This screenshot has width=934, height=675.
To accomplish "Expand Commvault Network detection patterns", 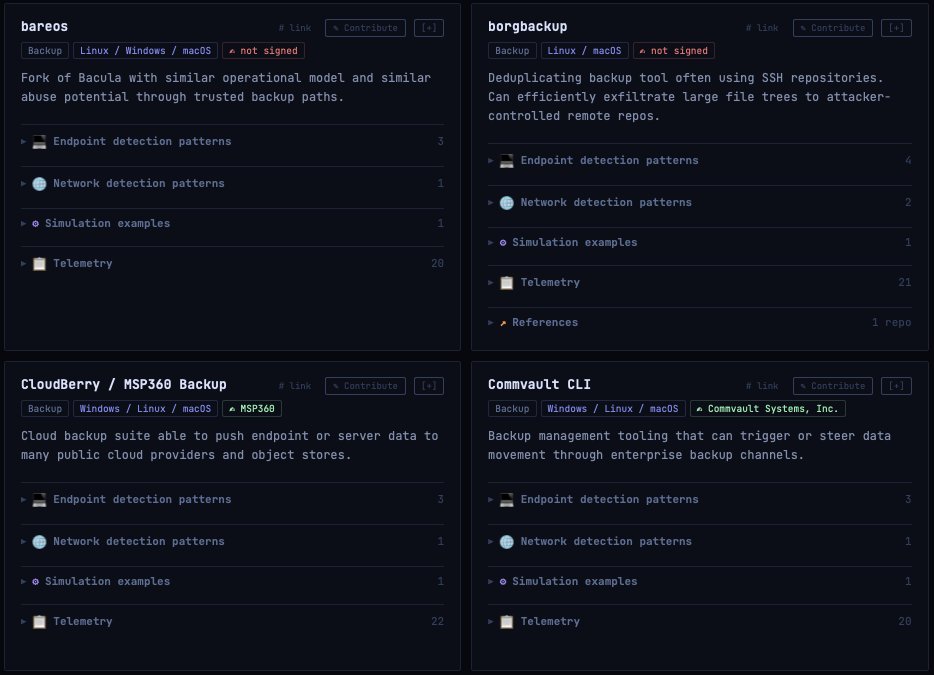I will pyautogui.click(x=699, y=542).
